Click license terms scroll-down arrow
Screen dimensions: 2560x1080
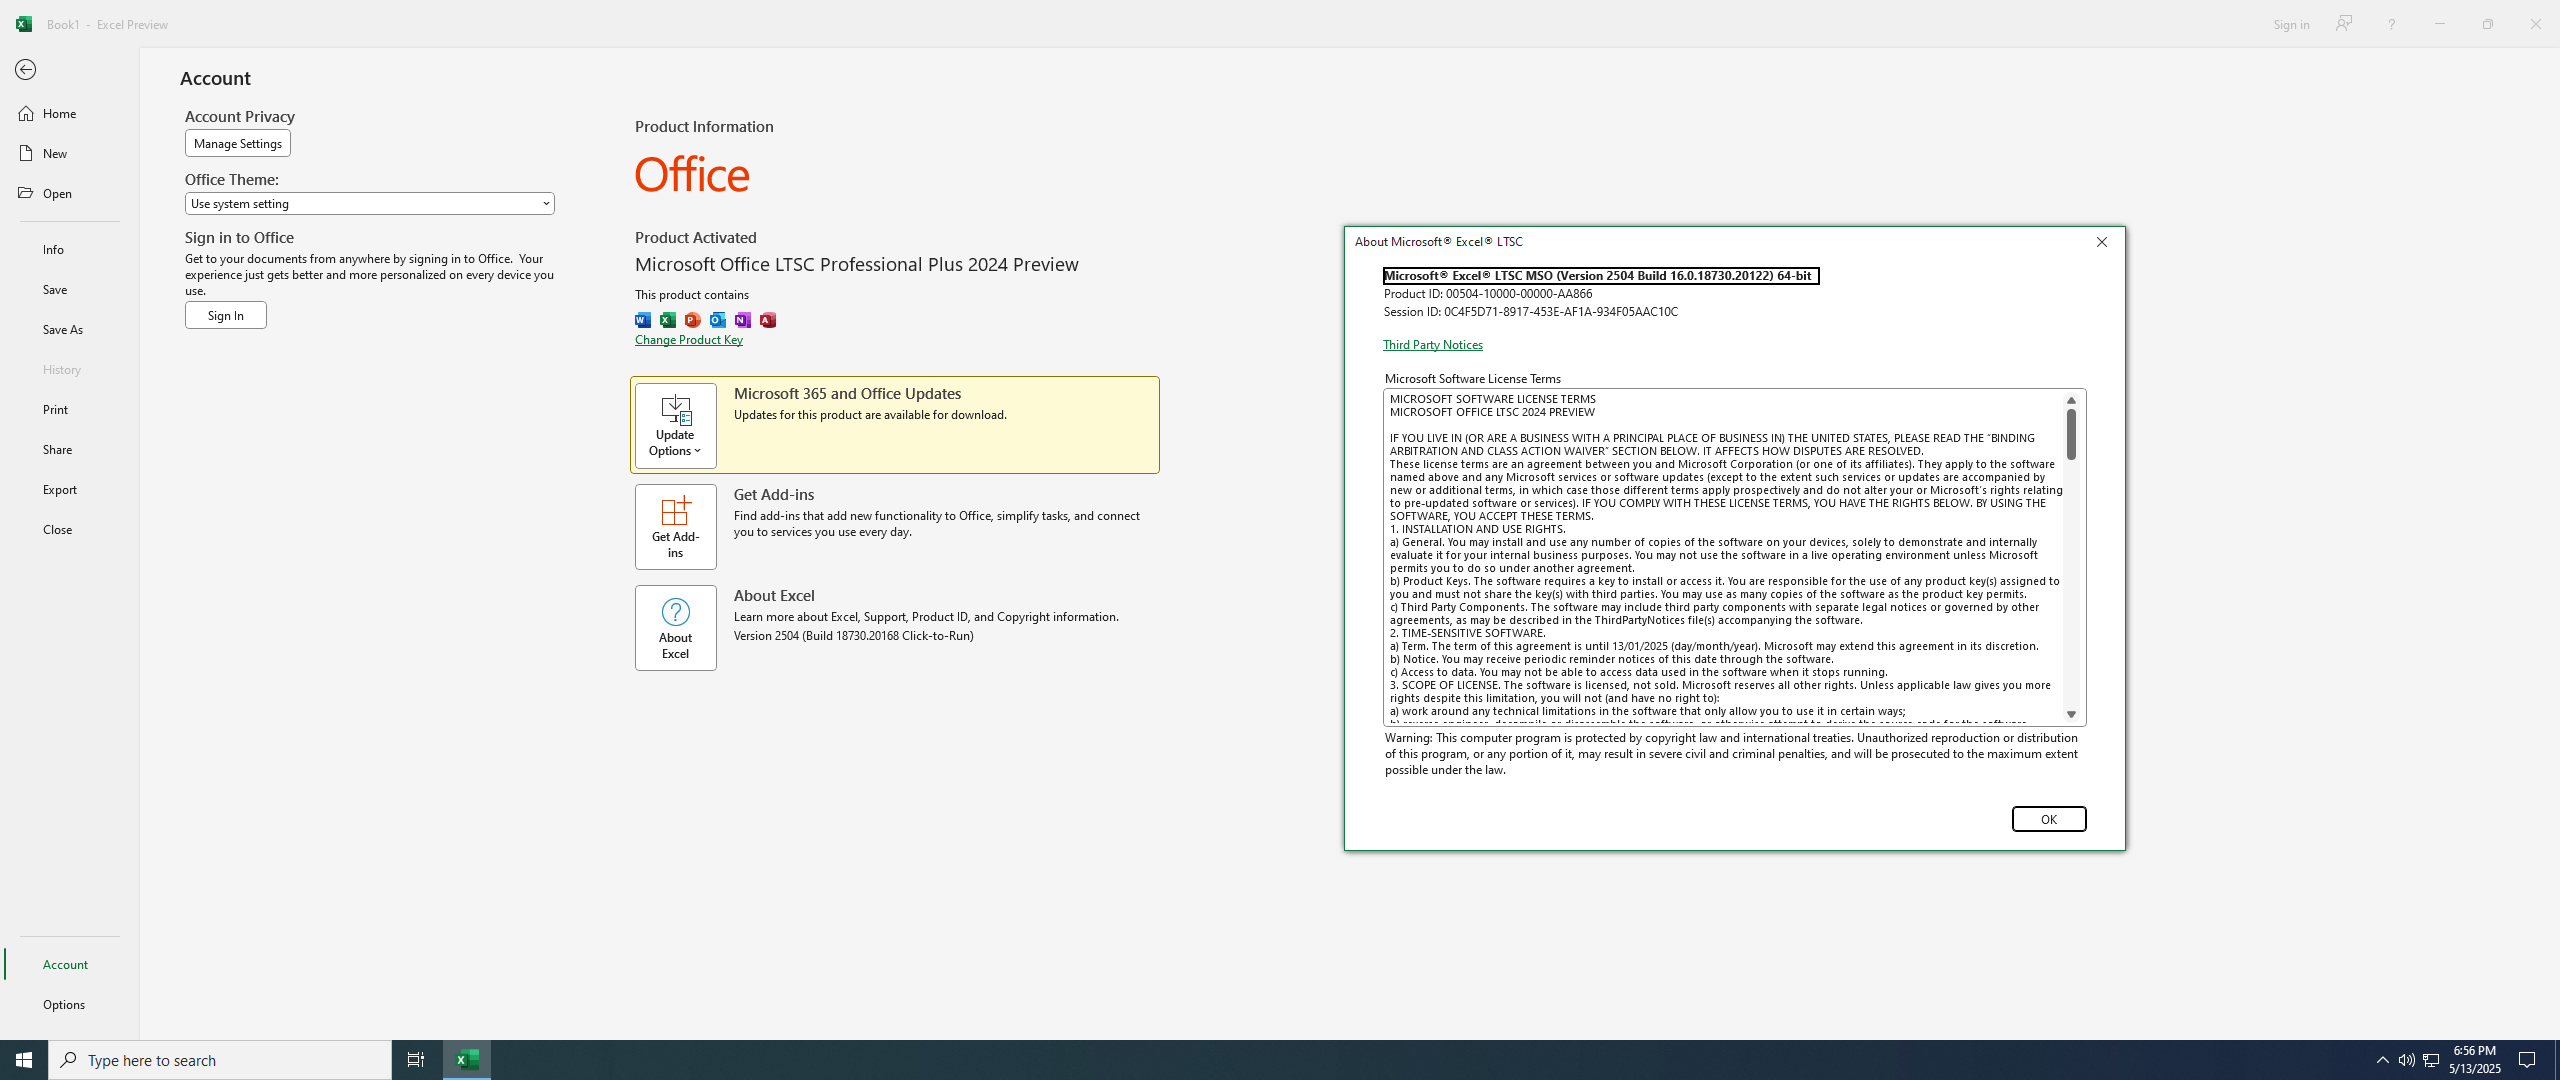2071,715
